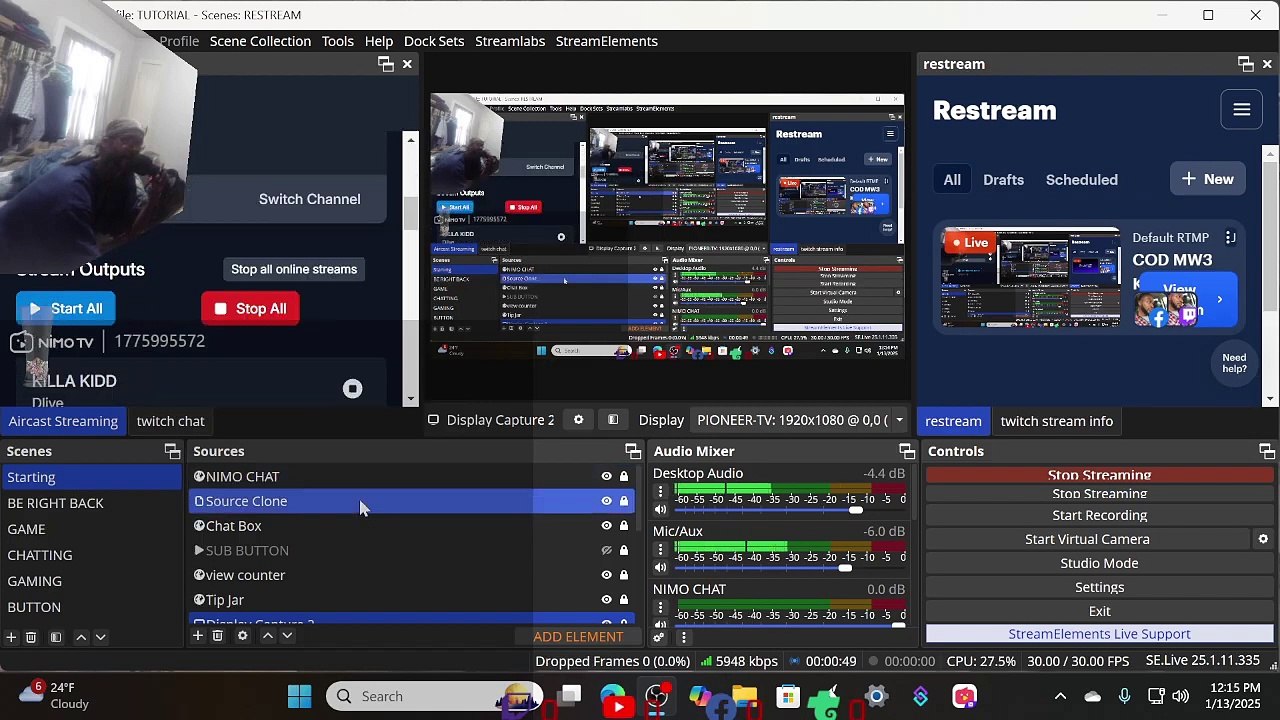Screen dimensions: 1280x720
Task: Mute Mic/Aux speaker icon
Action: tap(660, 568)
